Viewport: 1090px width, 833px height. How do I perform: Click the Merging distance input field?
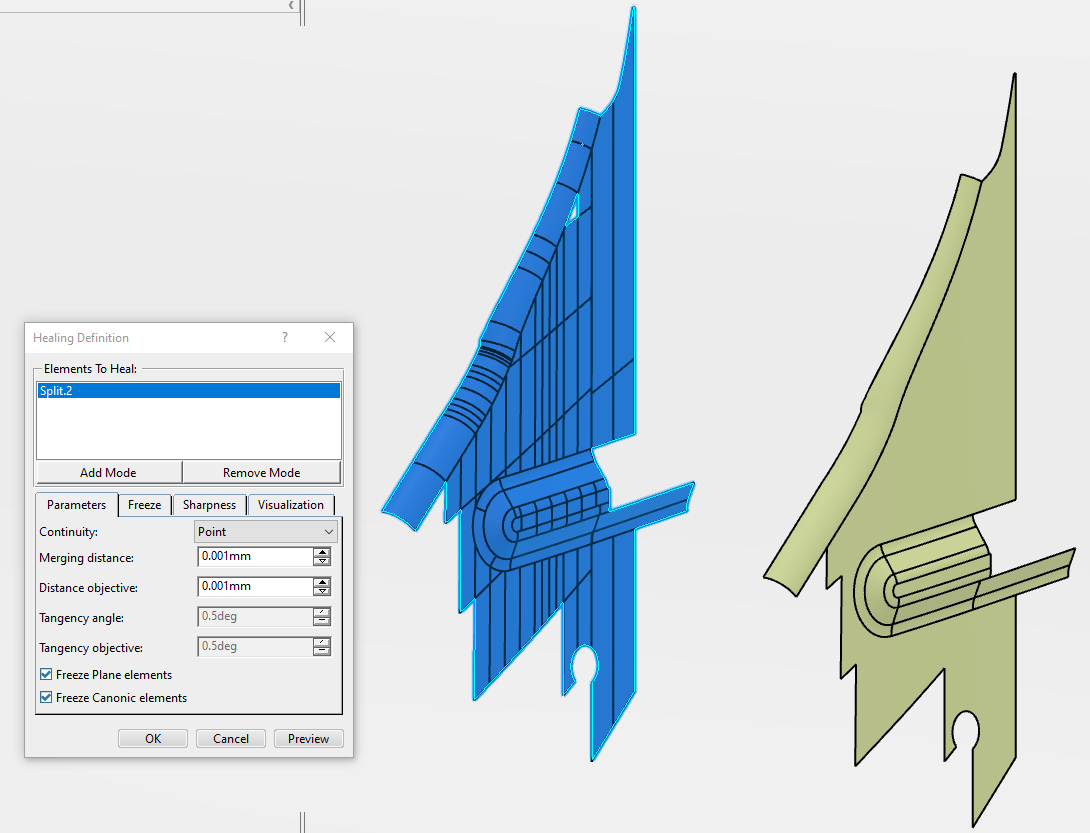(x=255, y=557)
